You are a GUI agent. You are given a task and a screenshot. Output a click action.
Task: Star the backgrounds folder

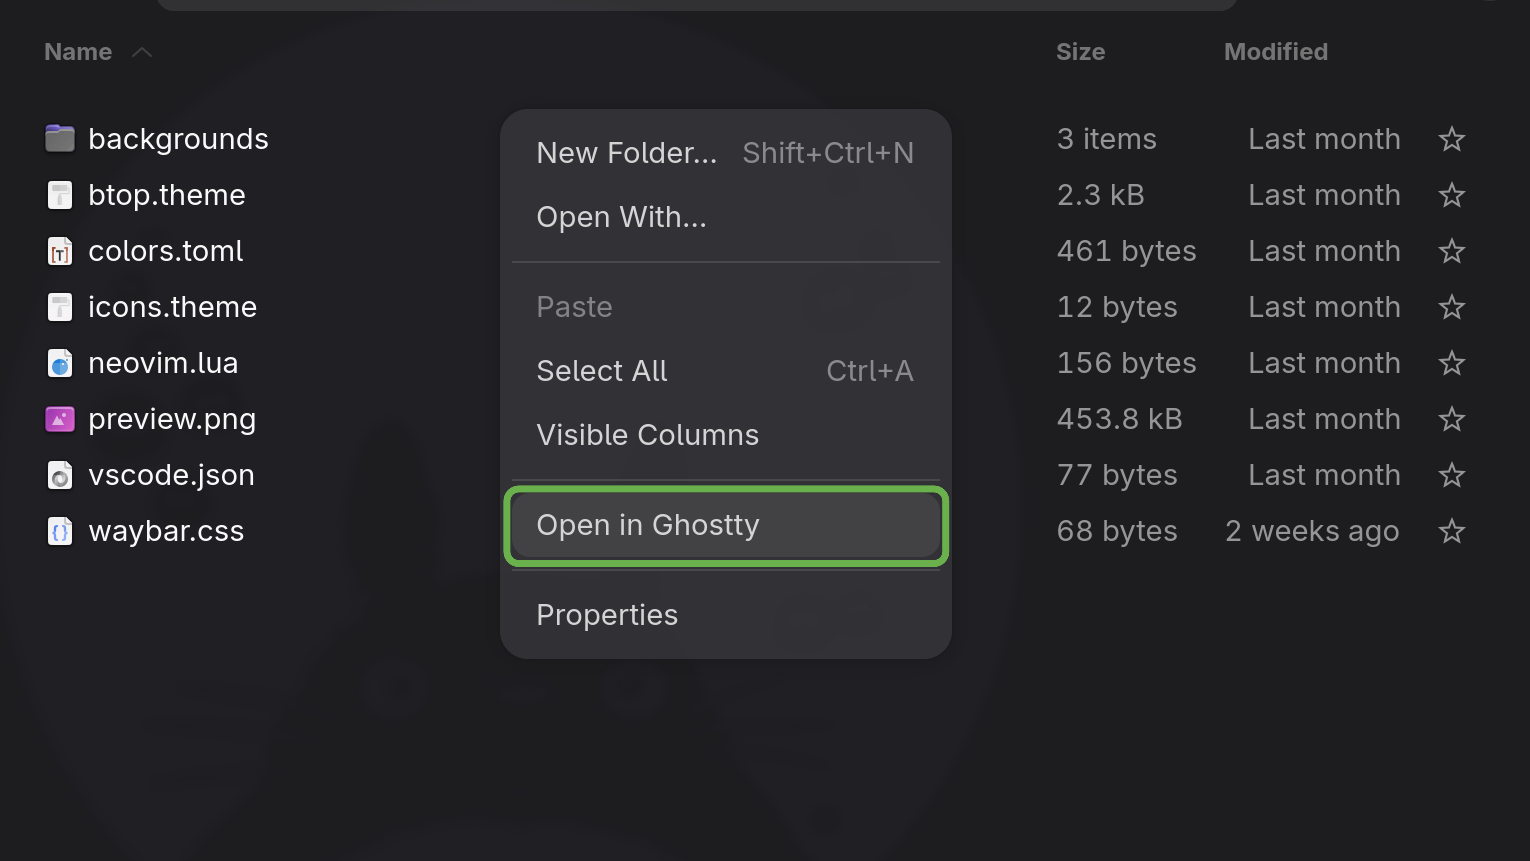(1452, 139)
